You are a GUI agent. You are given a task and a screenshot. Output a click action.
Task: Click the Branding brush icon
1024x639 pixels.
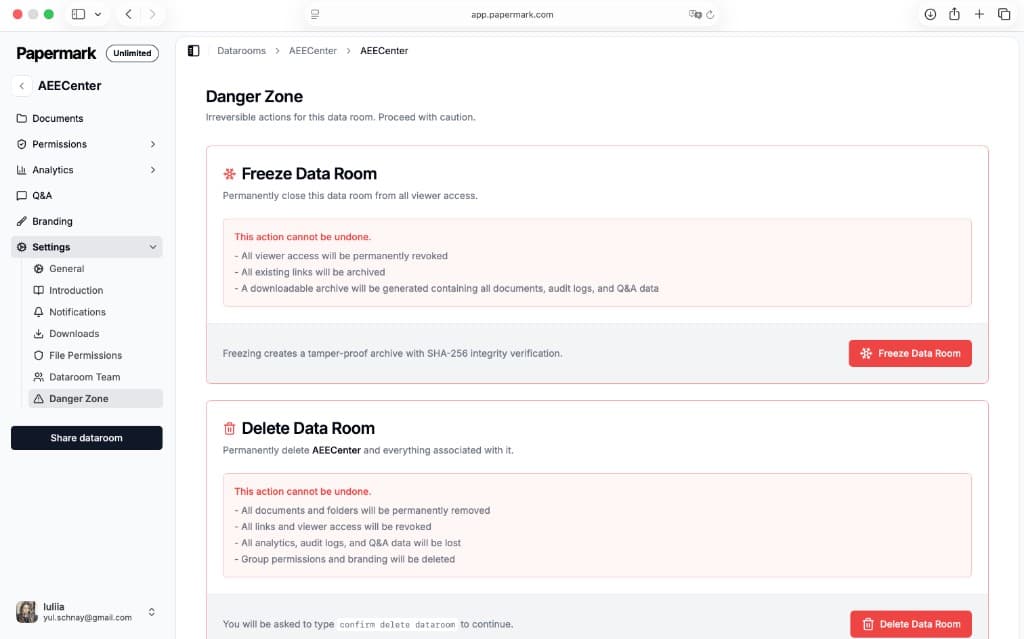click(x=22, y=221)
